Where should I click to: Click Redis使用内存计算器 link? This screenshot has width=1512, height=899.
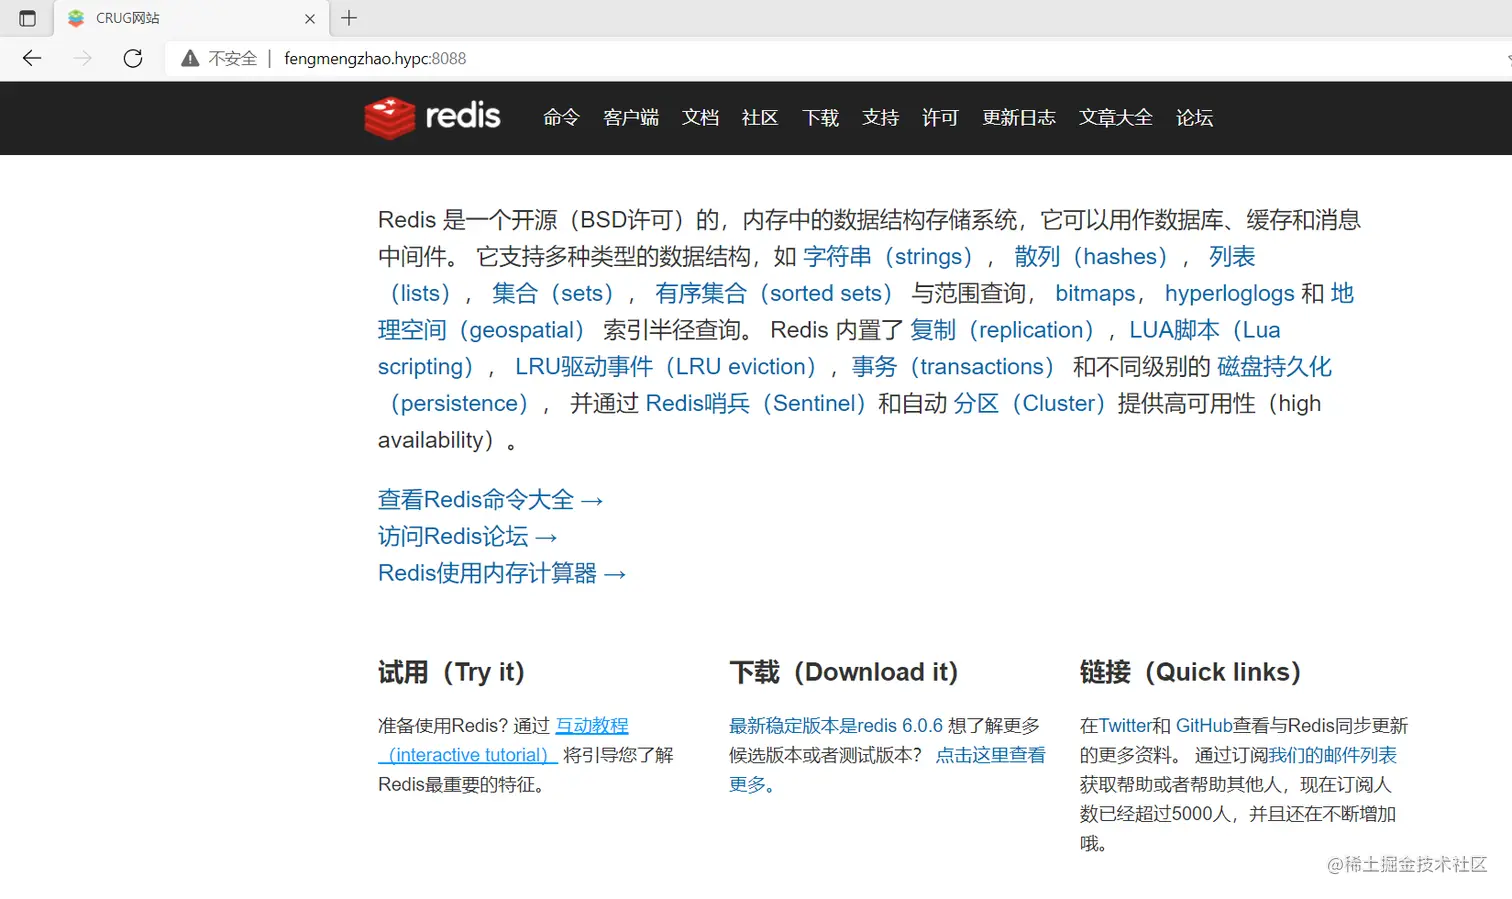501,573
